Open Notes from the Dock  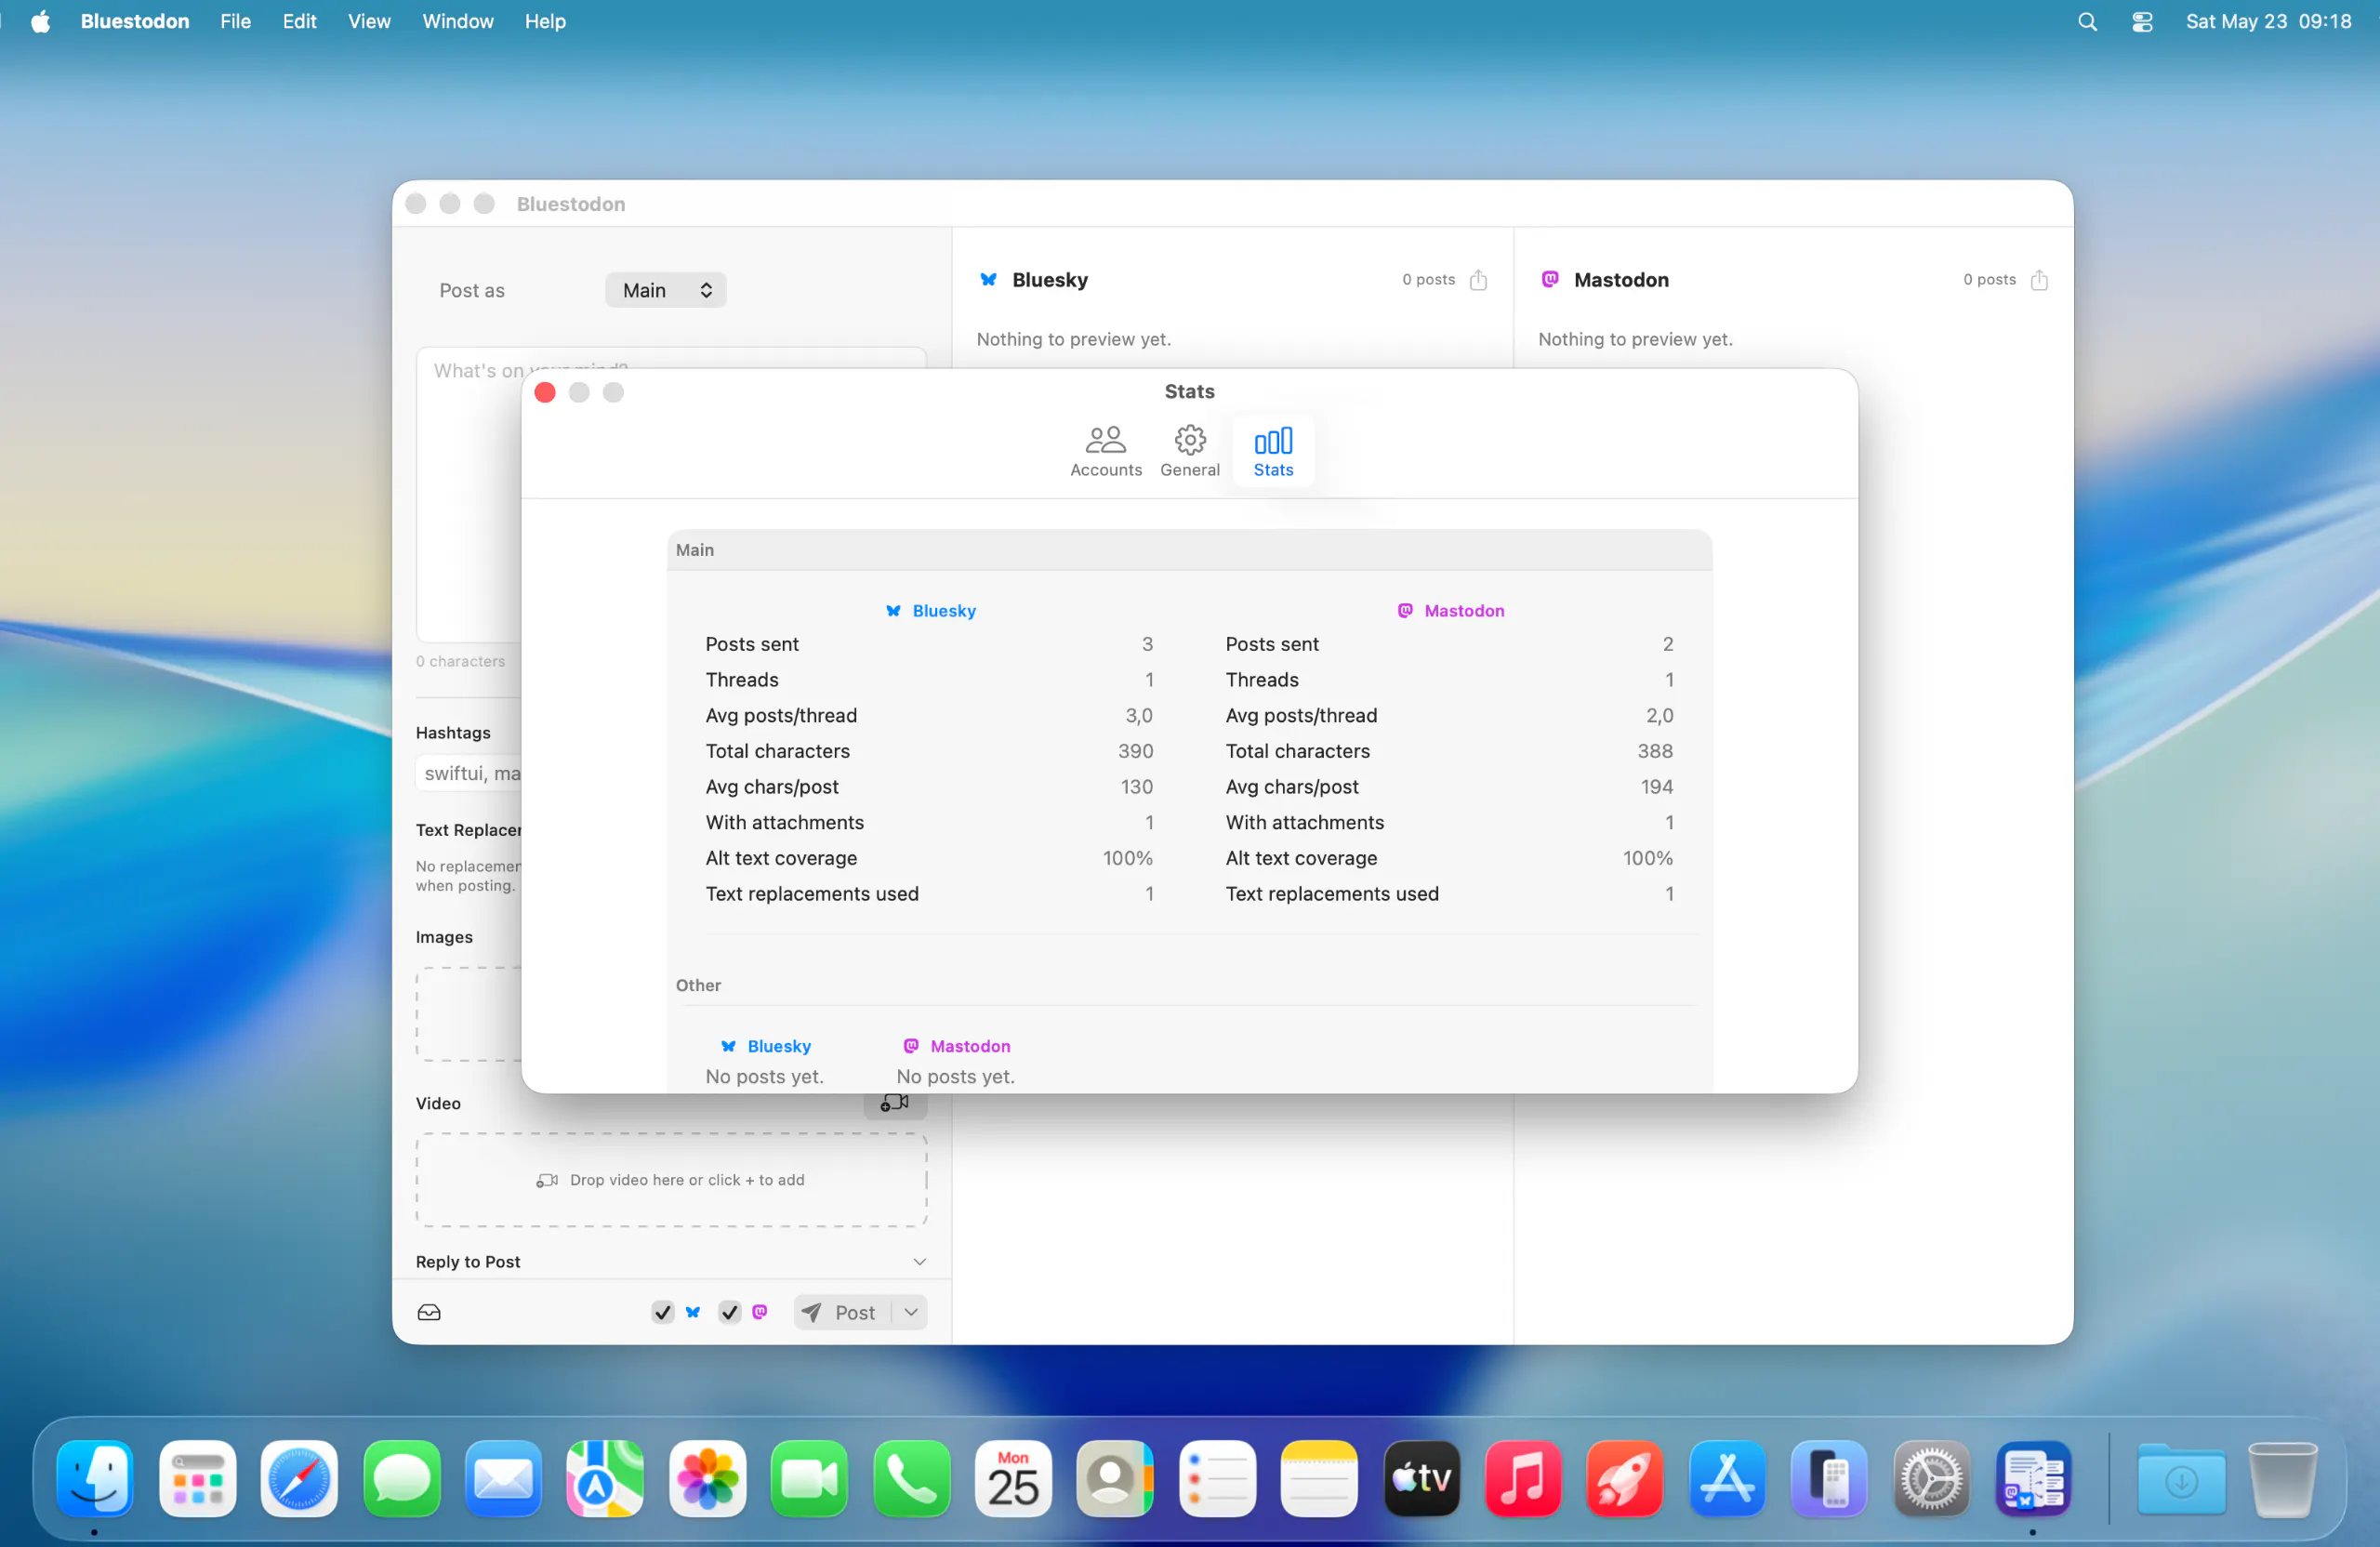pyautogui.click(x=1319, y=1478)
